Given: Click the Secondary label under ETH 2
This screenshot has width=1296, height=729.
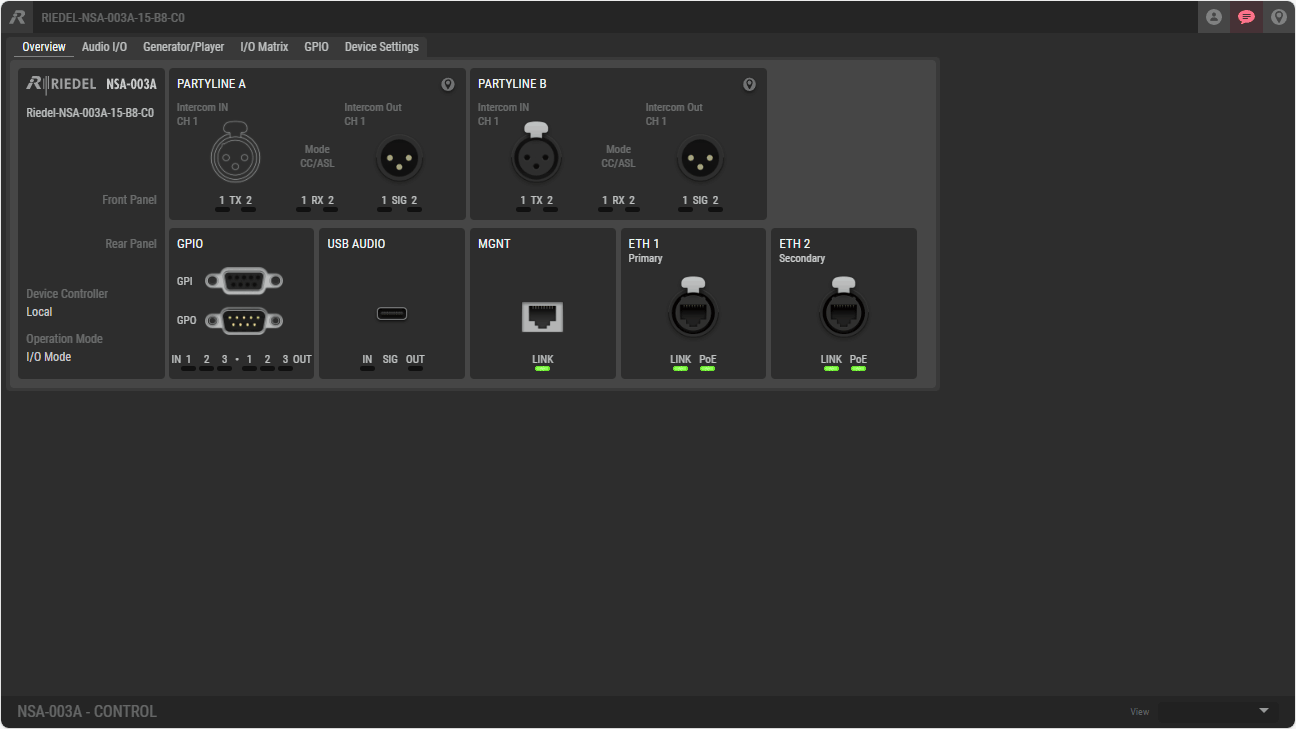Looking at the screenshot, I should coord(802,259).
